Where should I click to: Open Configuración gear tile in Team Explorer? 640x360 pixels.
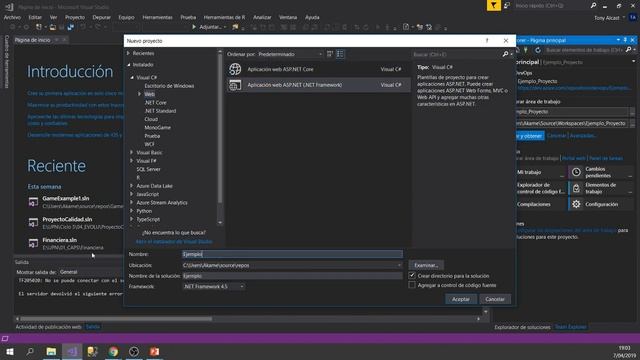pos(601,204)
